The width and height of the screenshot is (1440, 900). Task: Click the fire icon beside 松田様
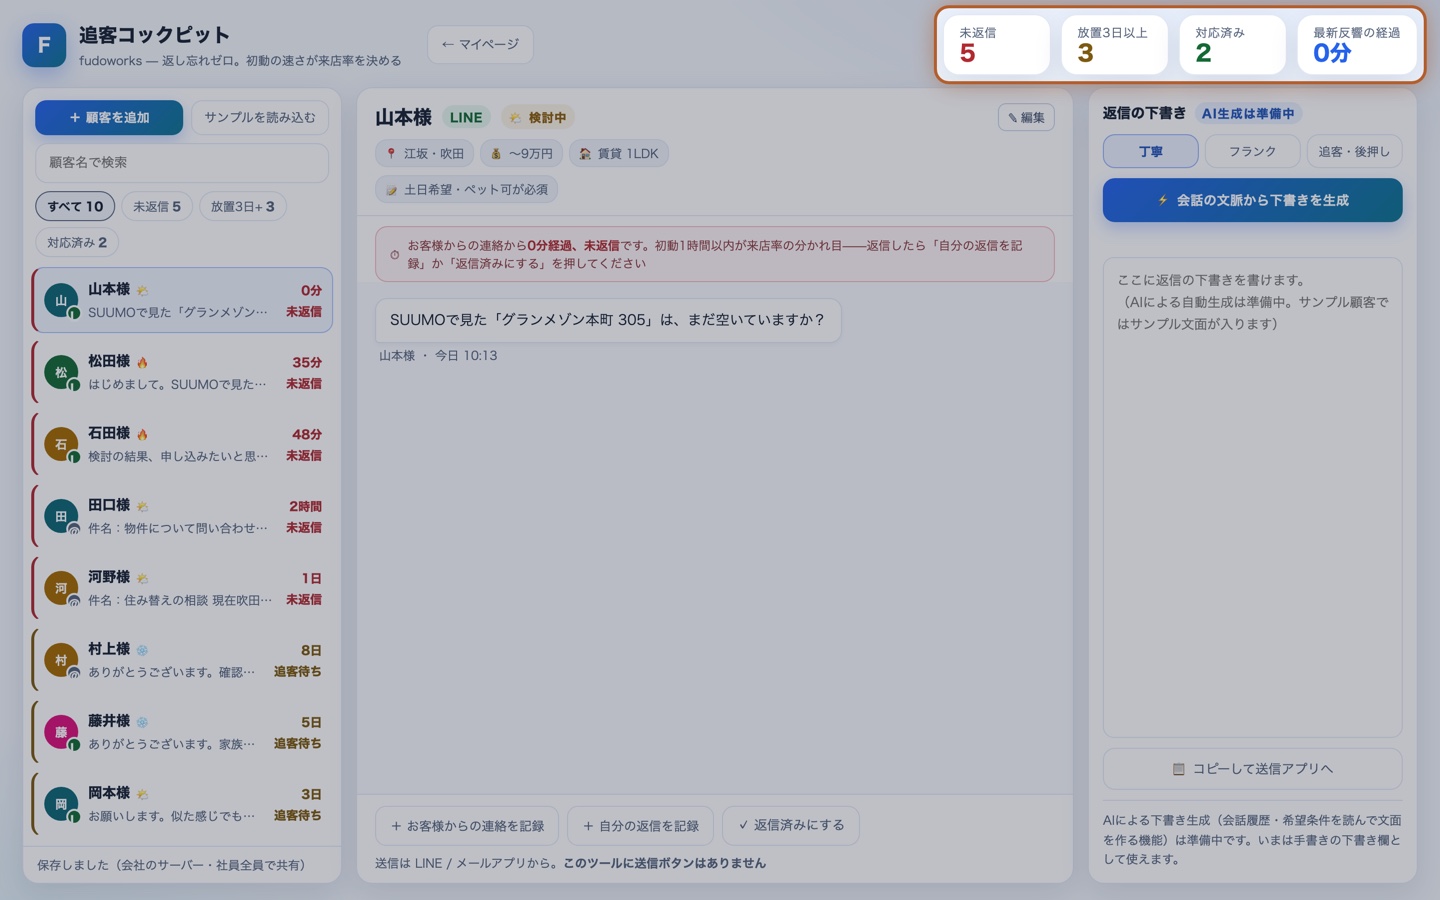(x=142, y=362)
